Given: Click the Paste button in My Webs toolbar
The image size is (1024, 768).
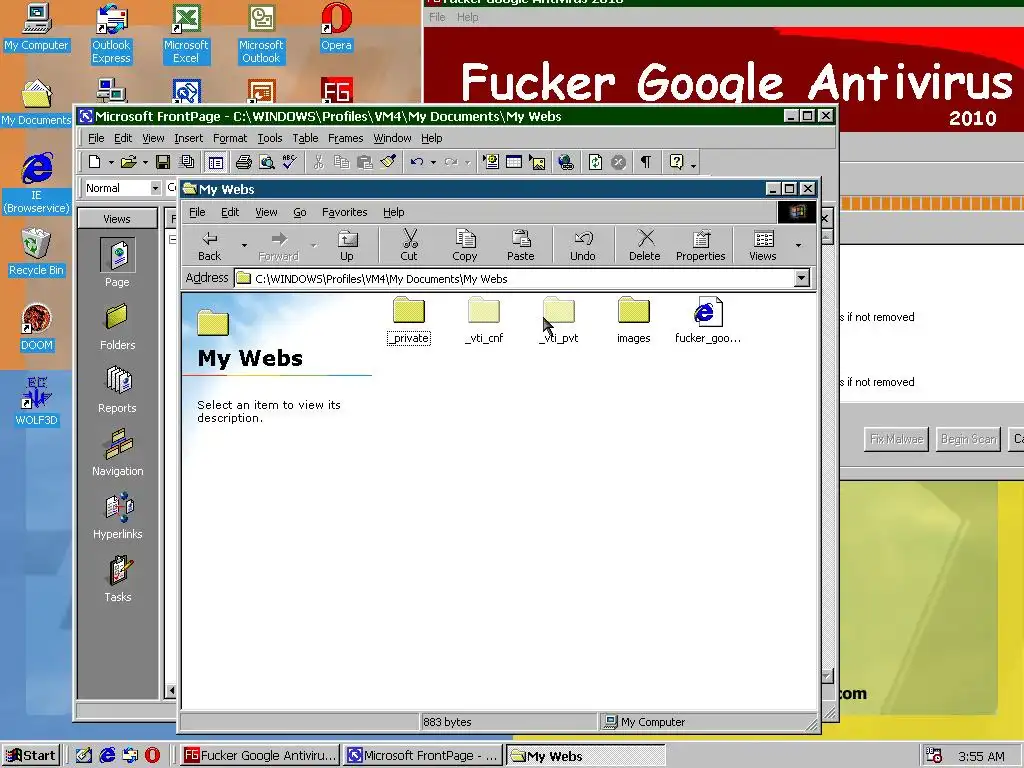Looking at the screenshot, I should [x=520, y=246].
